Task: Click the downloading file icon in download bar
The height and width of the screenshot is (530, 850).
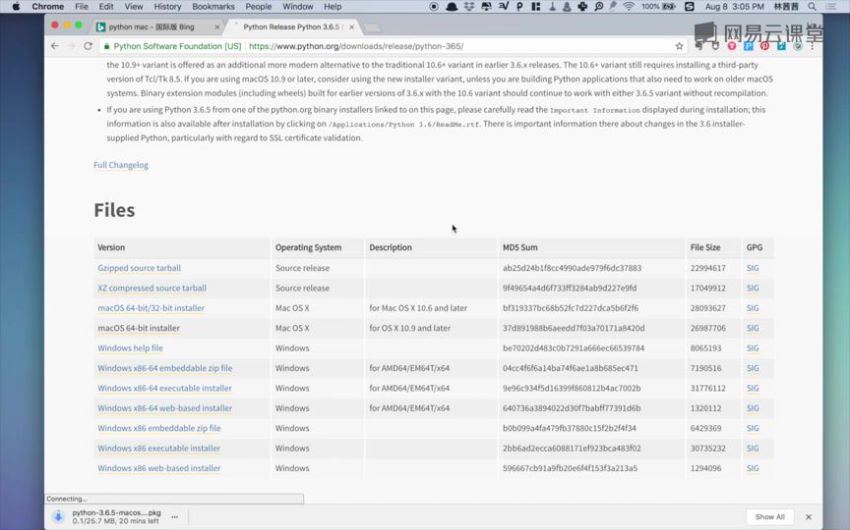Action: point(58,516)
